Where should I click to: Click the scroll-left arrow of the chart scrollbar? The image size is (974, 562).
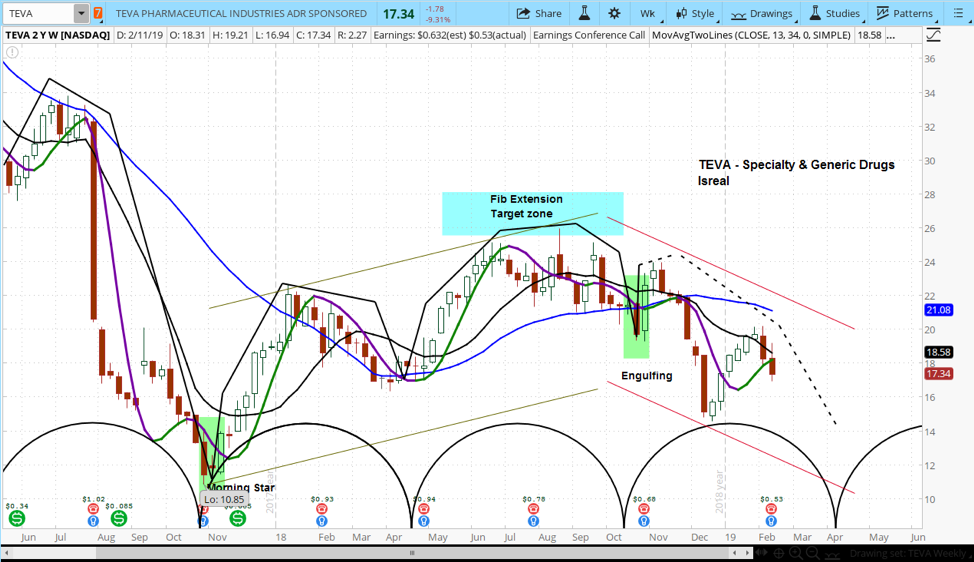tap(7, 552)
